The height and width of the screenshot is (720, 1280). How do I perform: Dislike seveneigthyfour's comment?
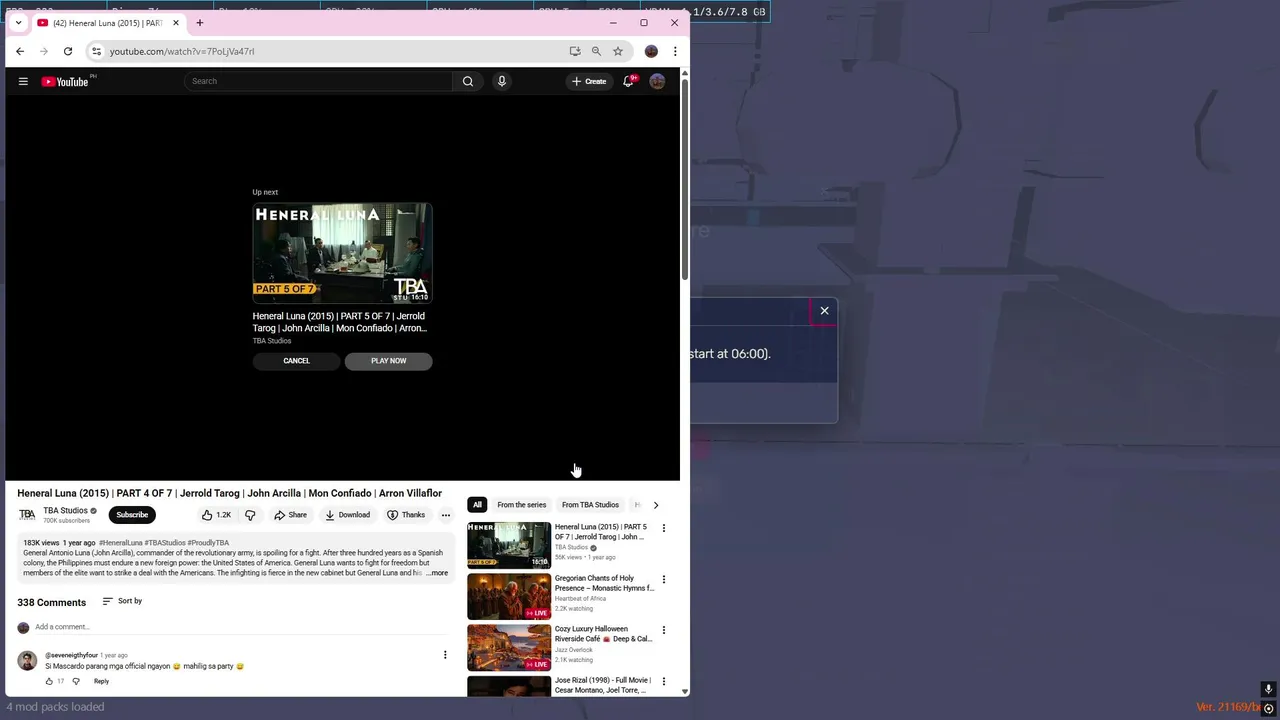point(76,681)
